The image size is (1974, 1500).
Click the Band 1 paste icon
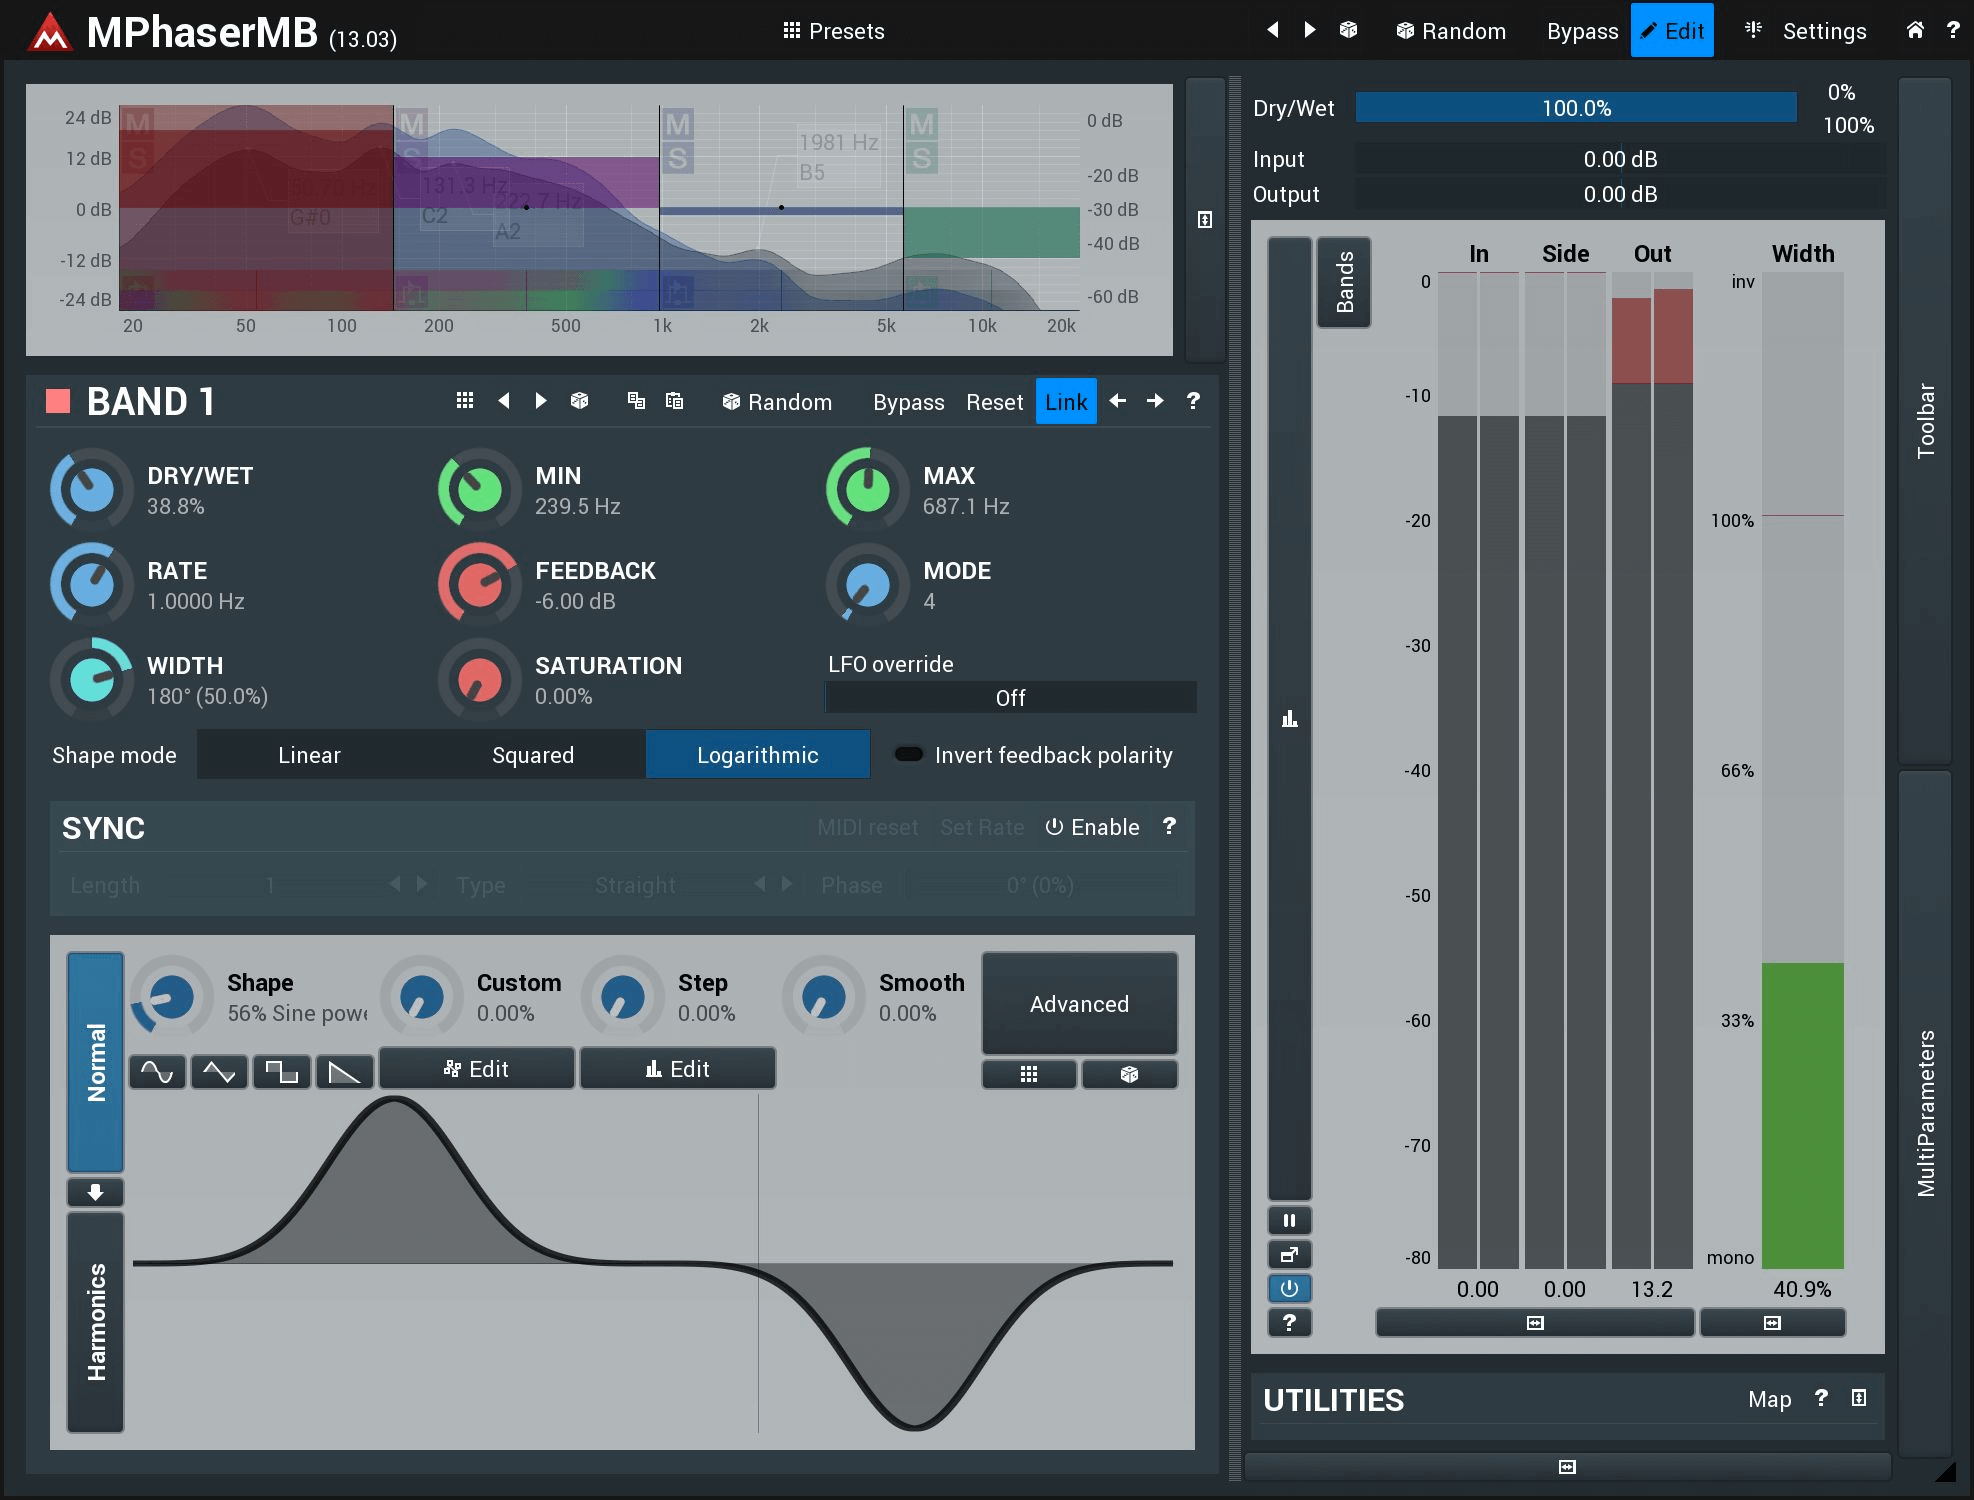(675, 401)
